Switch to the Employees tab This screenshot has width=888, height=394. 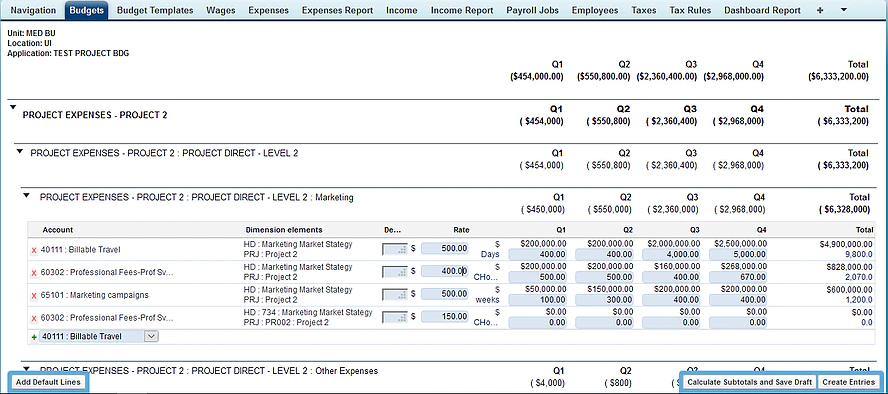595,10
